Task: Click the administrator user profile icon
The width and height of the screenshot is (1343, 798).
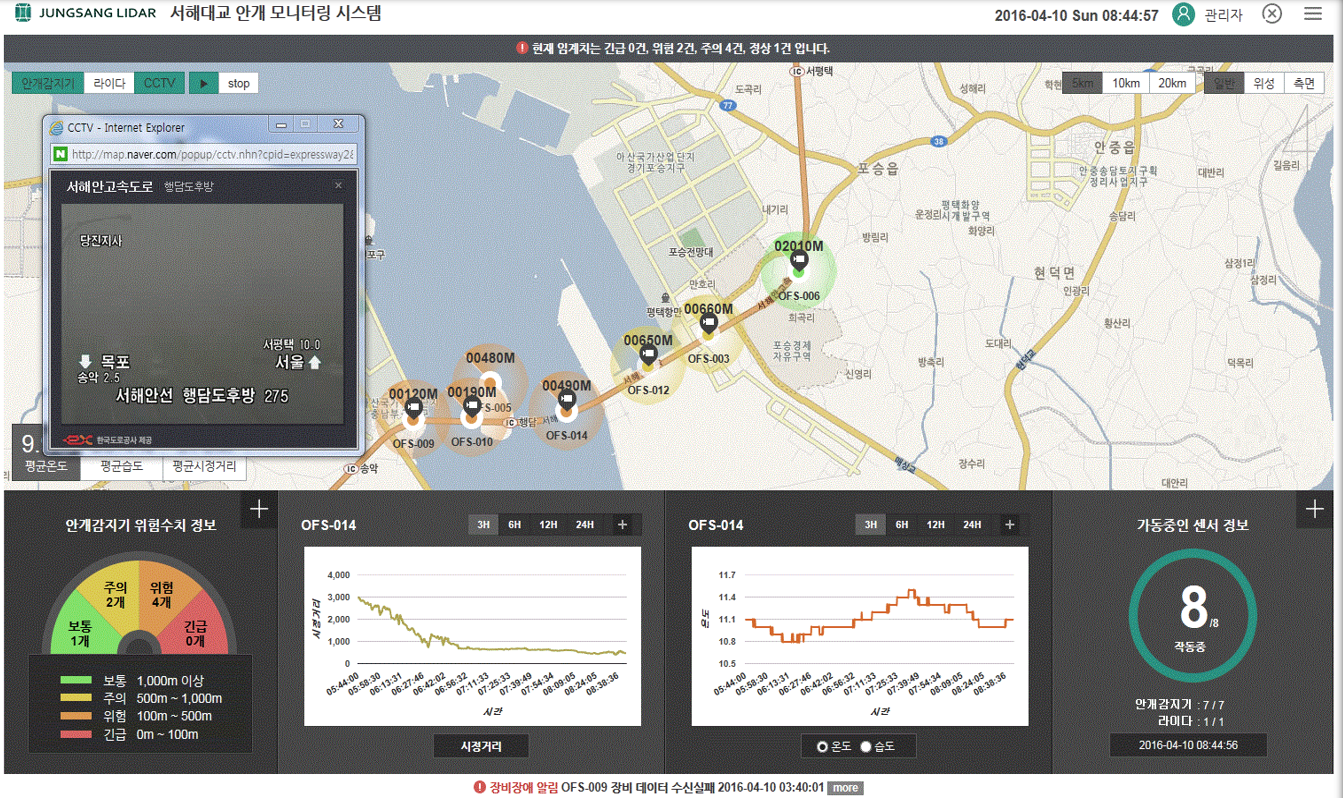Action: pyautogui.click(x=1183, y=14)
